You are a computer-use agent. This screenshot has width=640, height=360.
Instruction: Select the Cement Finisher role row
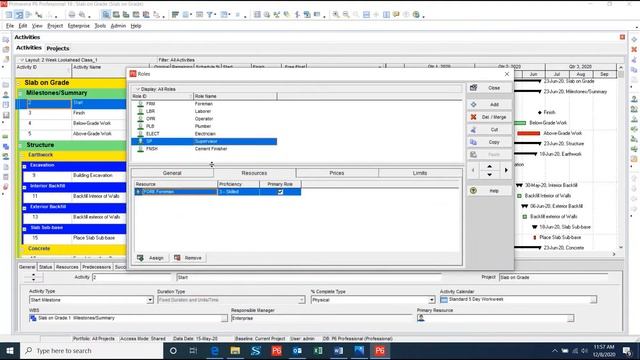204,149
